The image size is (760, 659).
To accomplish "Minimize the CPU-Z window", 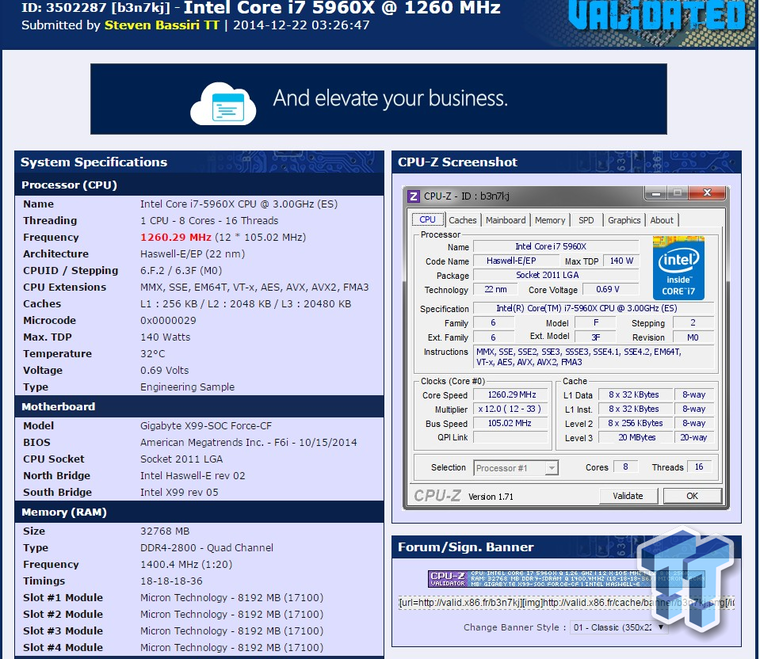I will point(656,193).
